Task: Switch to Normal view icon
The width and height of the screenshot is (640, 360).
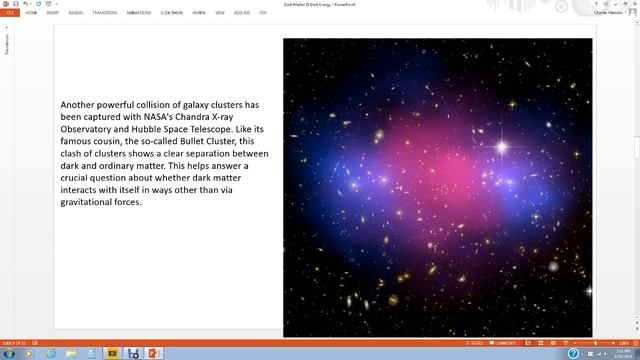Action: click(x=528, y=343)
